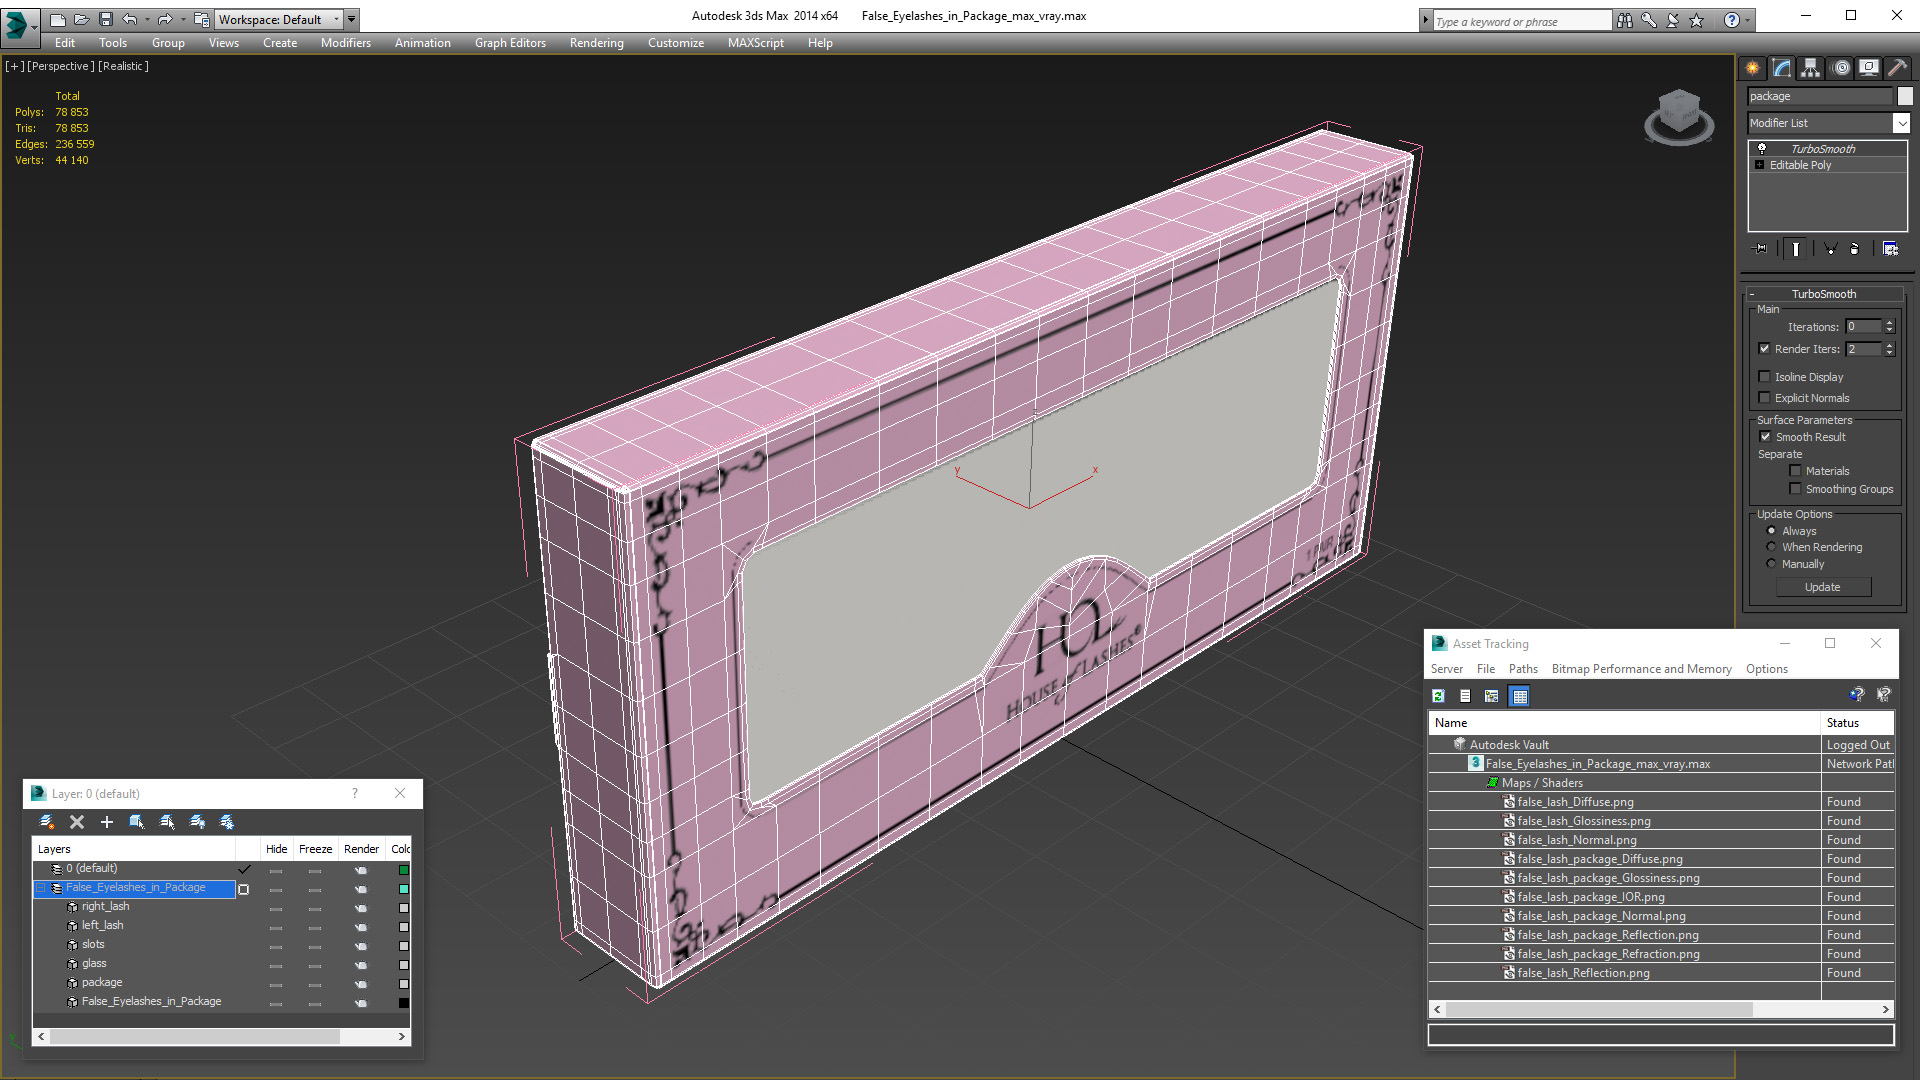Open the Modifiers menu

pos(345,43)
